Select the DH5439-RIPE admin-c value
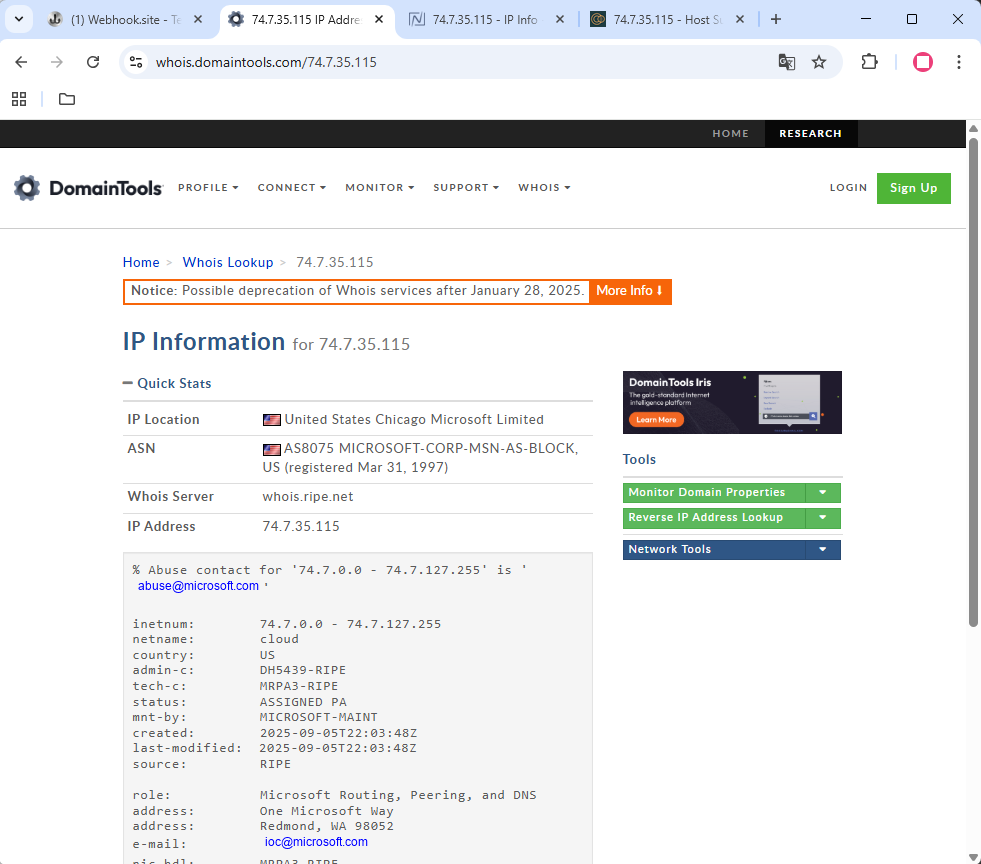Screen dimensions: 981x864 303,670
